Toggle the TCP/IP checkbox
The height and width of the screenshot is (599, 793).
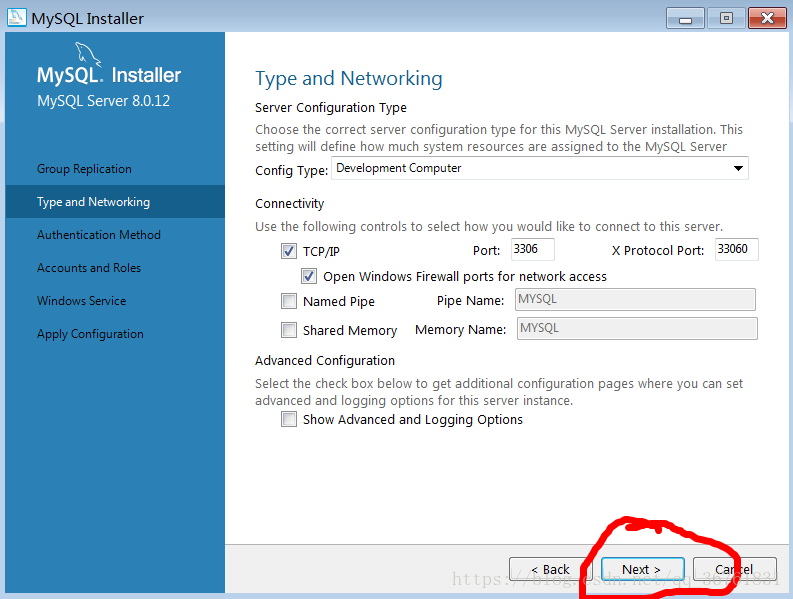tap(289, 251)
